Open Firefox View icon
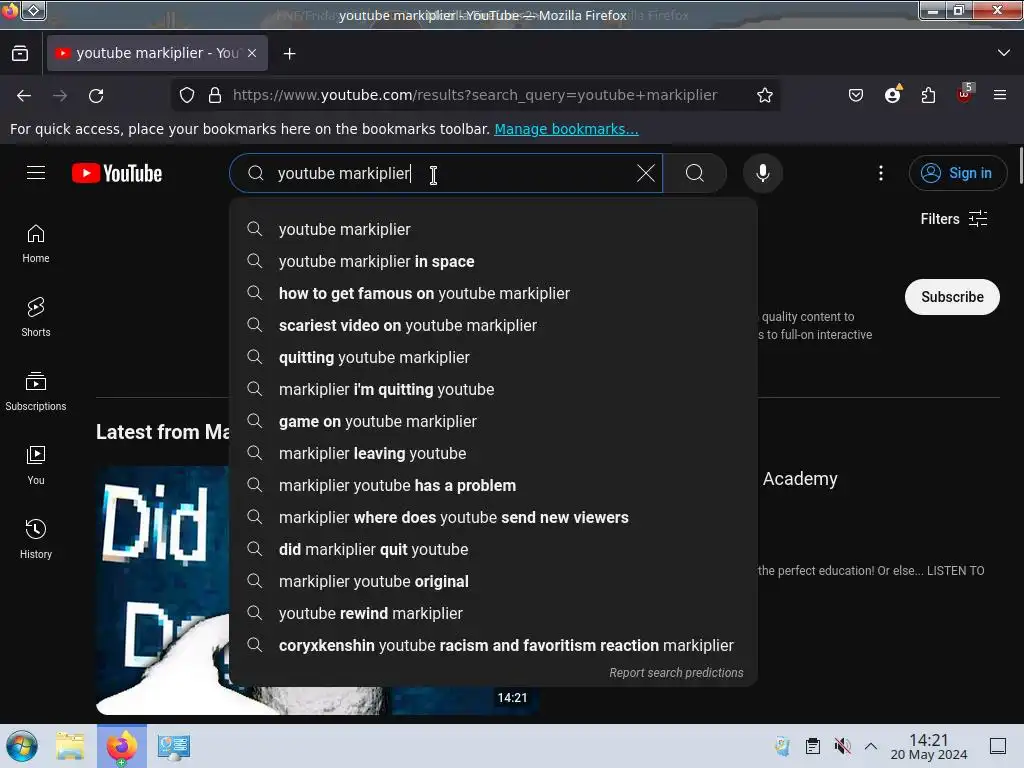The height and width of the screenshot is (768, 1024). coord(20,53)
